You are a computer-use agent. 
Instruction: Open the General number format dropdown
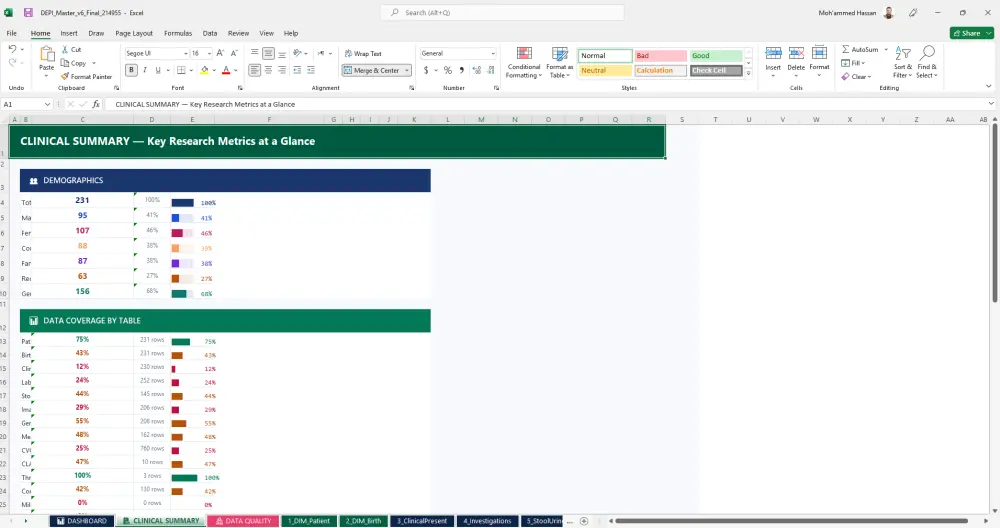[493, 54]
